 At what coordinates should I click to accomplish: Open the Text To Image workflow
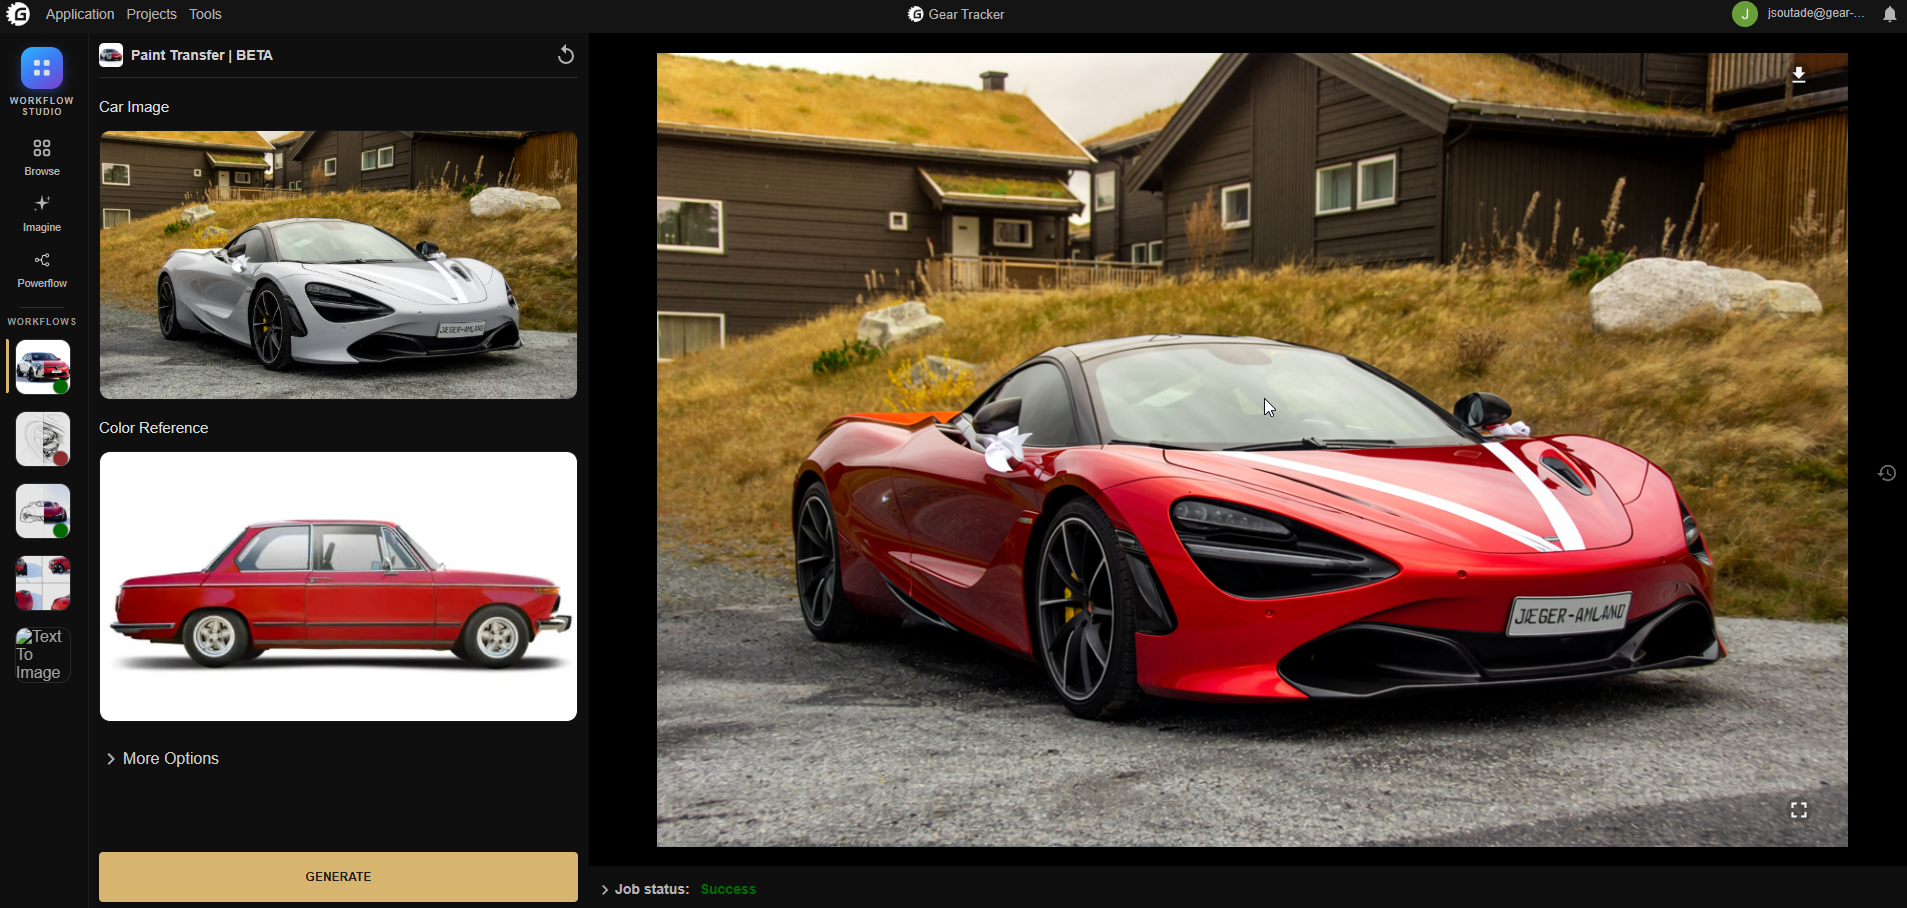43,655
